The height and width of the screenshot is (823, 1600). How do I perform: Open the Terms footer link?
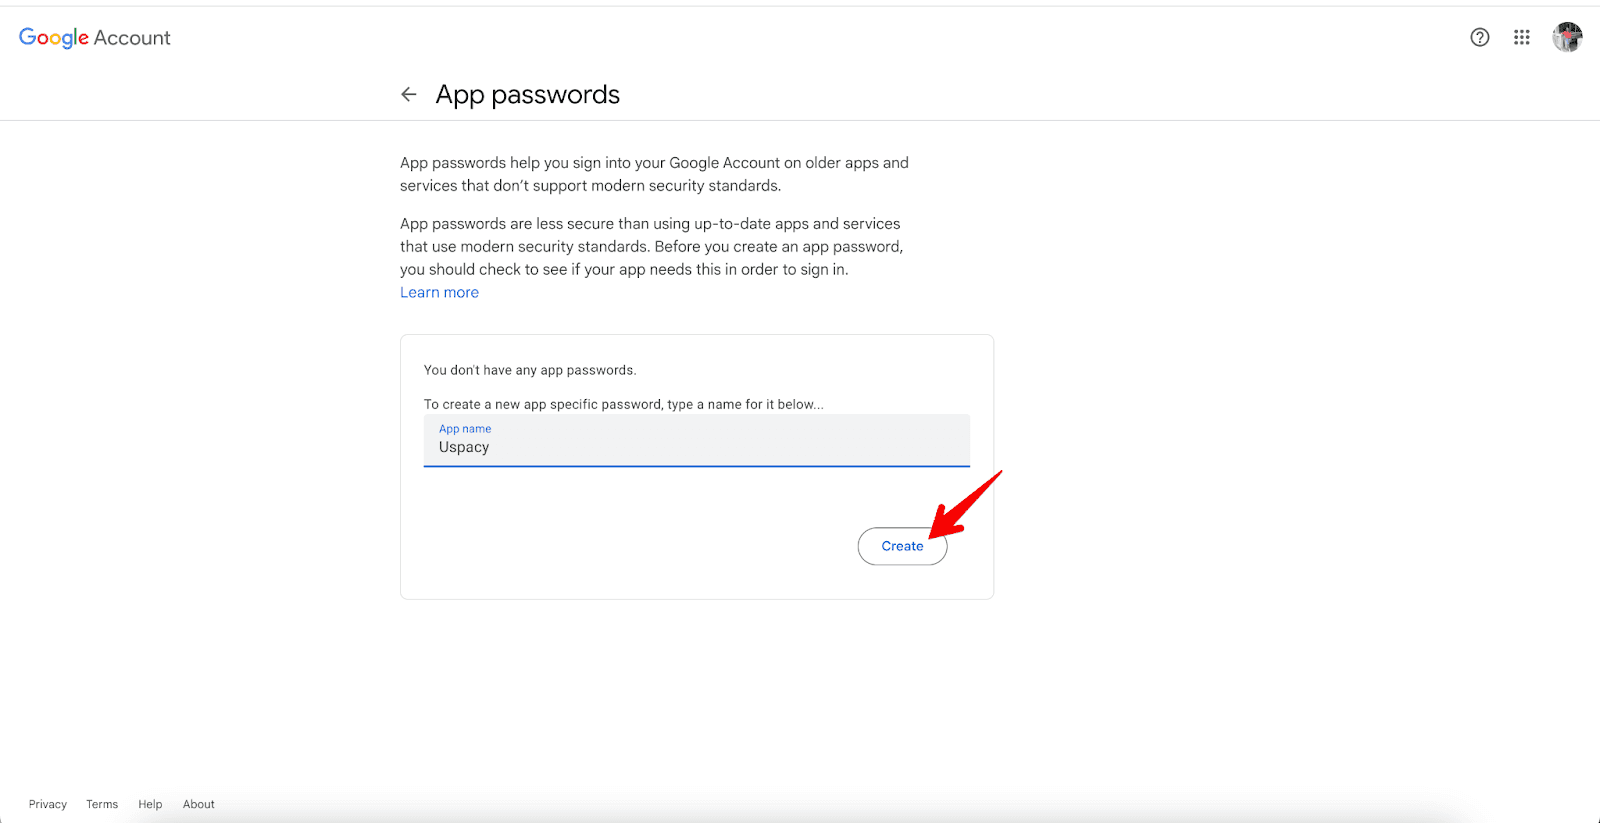point(102,804)
